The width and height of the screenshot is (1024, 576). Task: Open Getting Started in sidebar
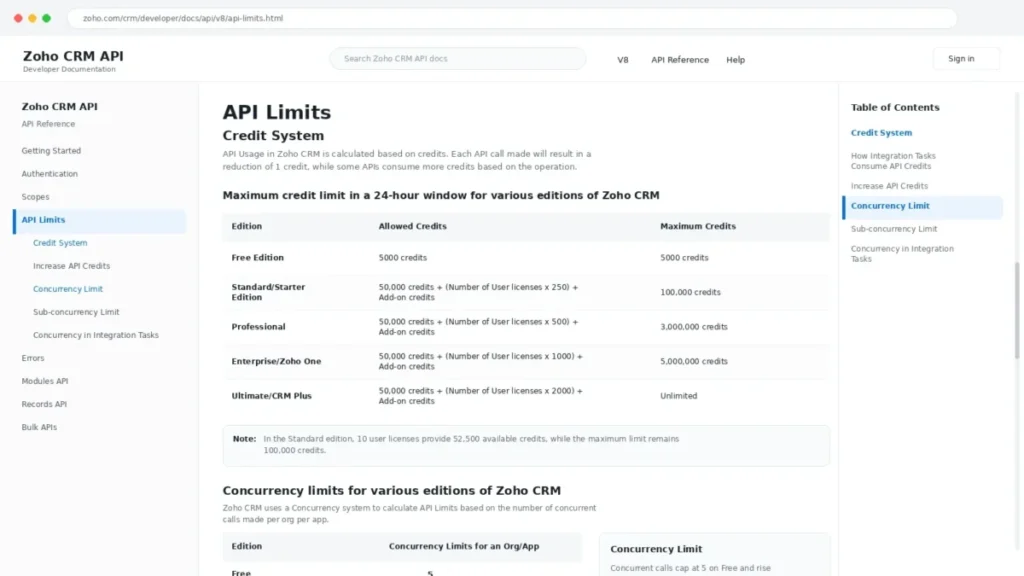51,151
